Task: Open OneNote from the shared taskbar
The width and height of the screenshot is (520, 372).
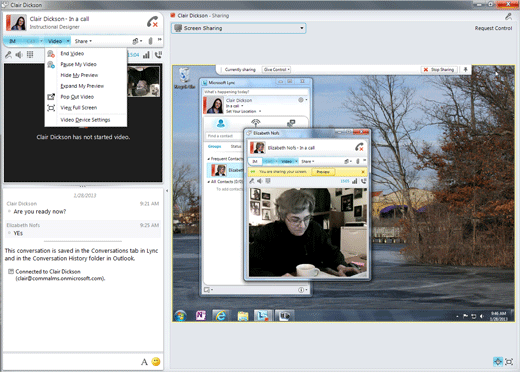Action: pyautogui.click(x=201, y=315)
